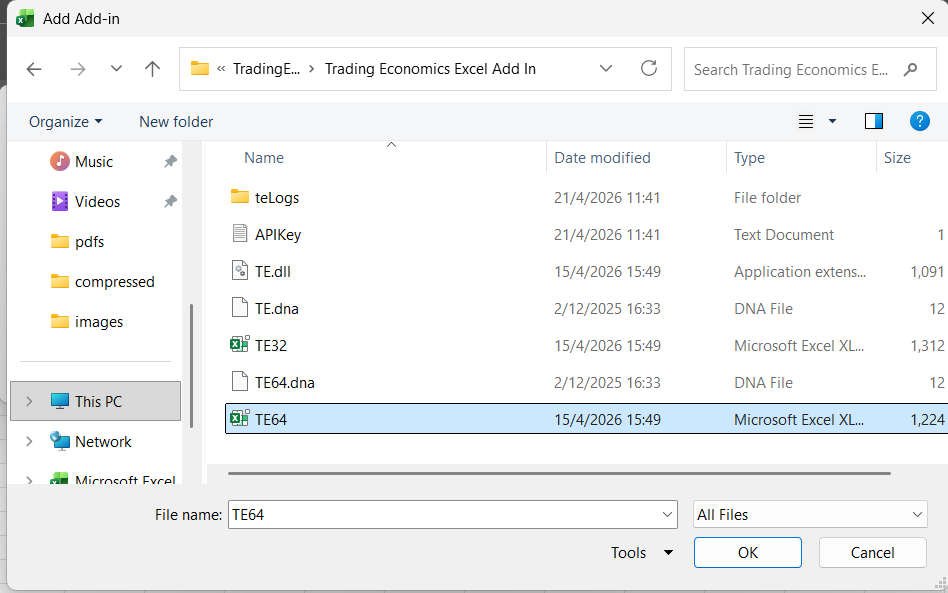This screenshot has width=948, height=593.
Task: Select the TE64 Excel add-in row
Action: click(x=586, y=419)
